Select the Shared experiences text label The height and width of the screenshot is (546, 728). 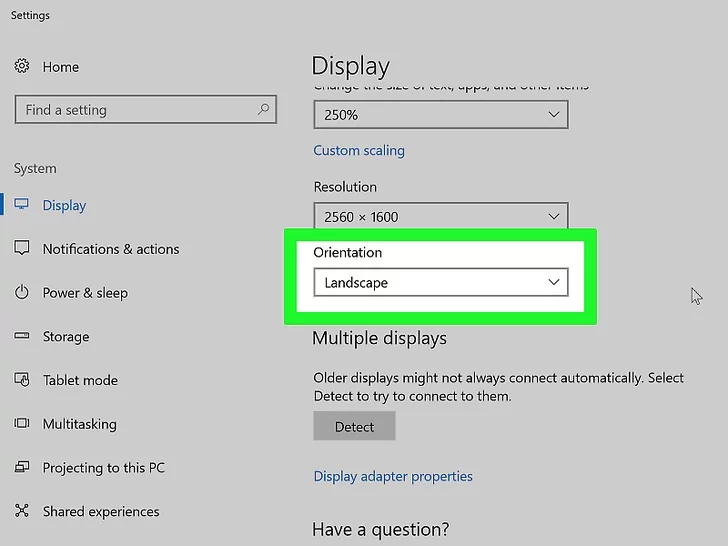click(x=101, y=511)
